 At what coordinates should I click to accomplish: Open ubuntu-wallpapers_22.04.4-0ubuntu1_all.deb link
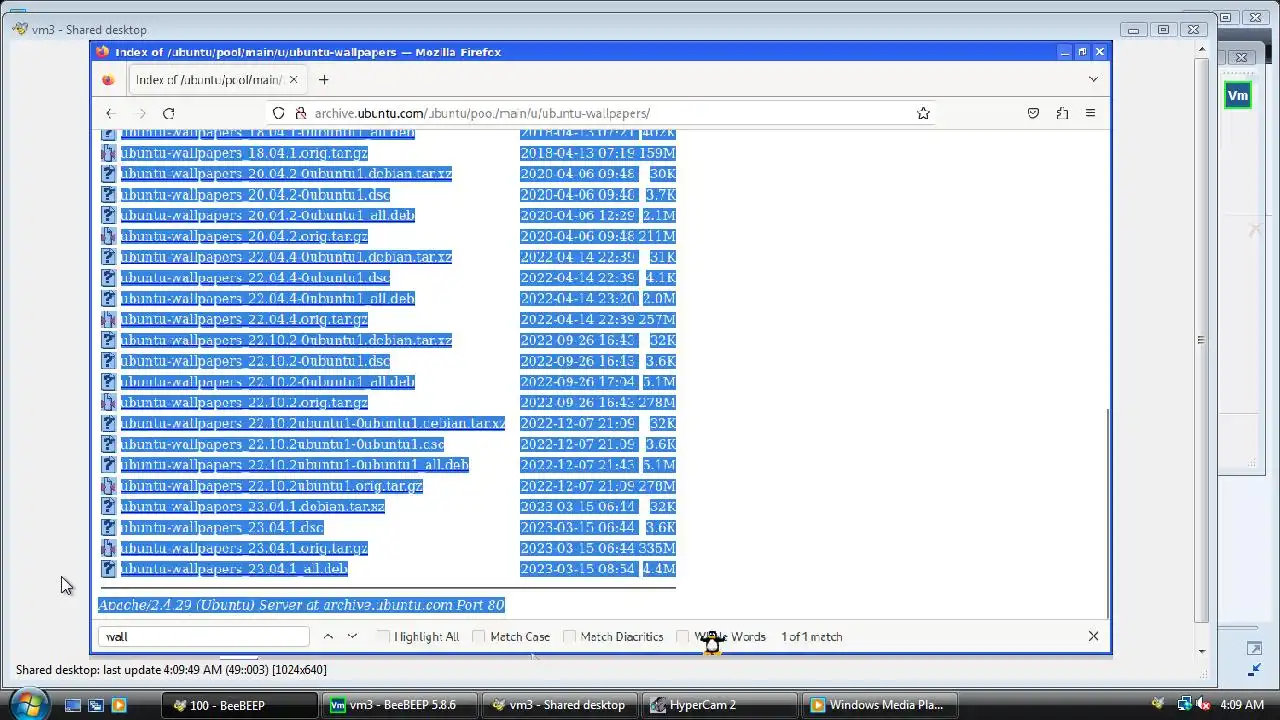(267, 298)
